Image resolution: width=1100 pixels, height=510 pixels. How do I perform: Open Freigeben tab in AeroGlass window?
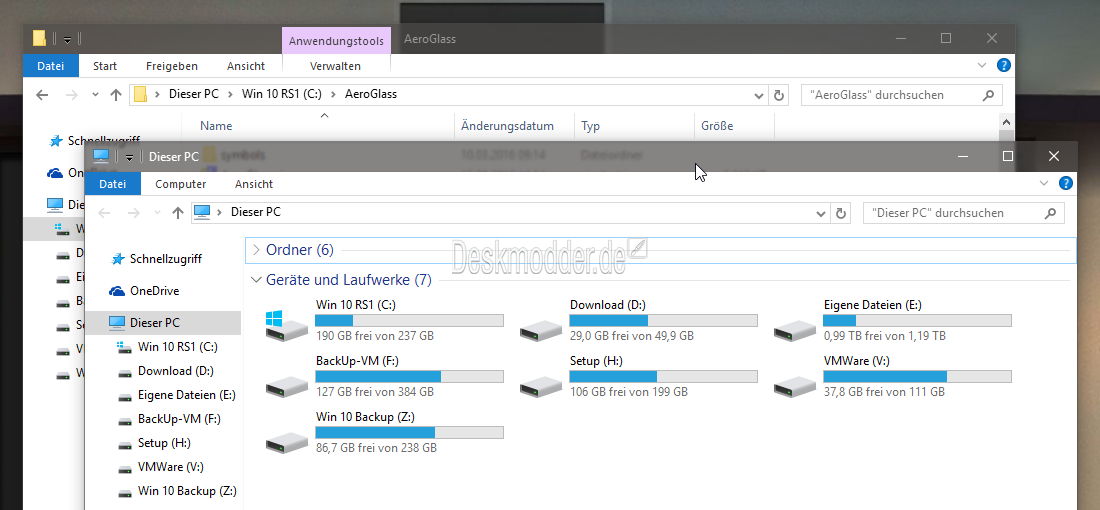point(172,66)
